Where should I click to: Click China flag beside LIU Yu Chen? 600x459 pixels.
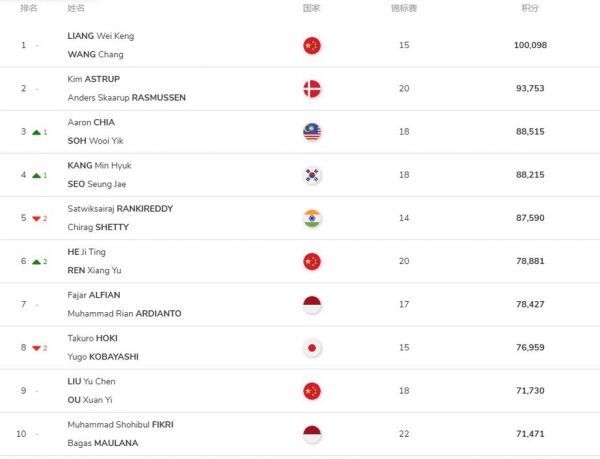point(312,391)
